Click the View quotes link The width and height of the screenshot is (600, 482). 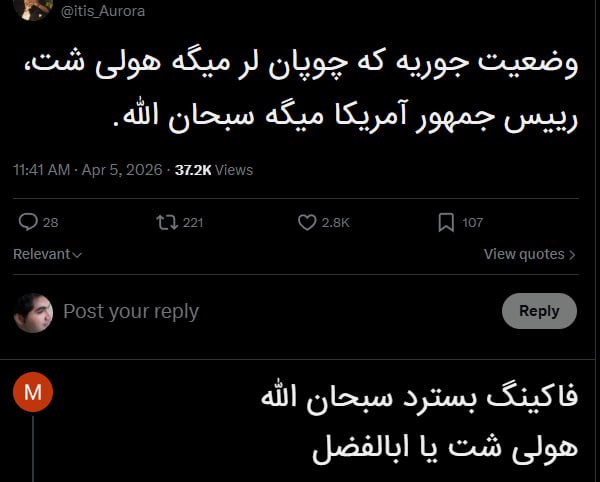click(x=525, y=254)
